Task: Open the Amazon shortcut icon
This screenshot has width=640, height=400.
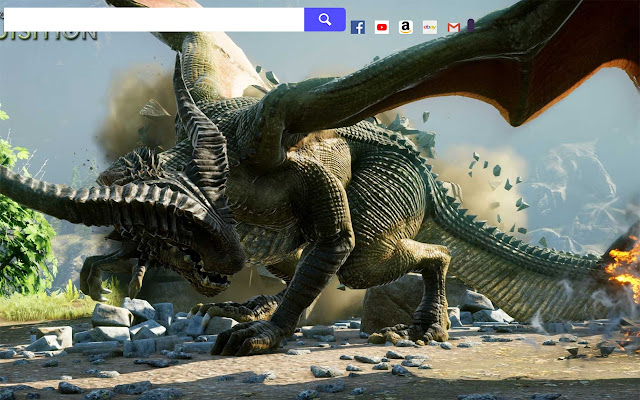Action: pyautogui.click(x=406, y=27)
